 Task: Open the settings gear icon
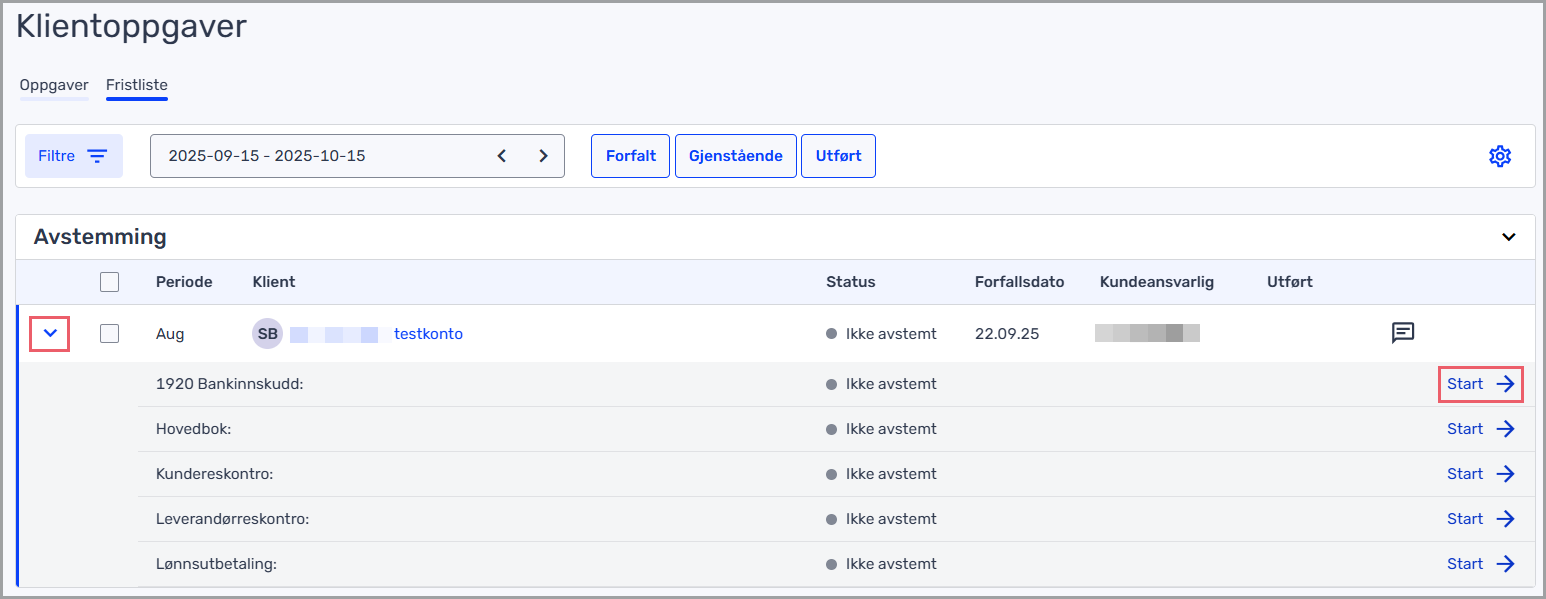tap(1499, 156)
